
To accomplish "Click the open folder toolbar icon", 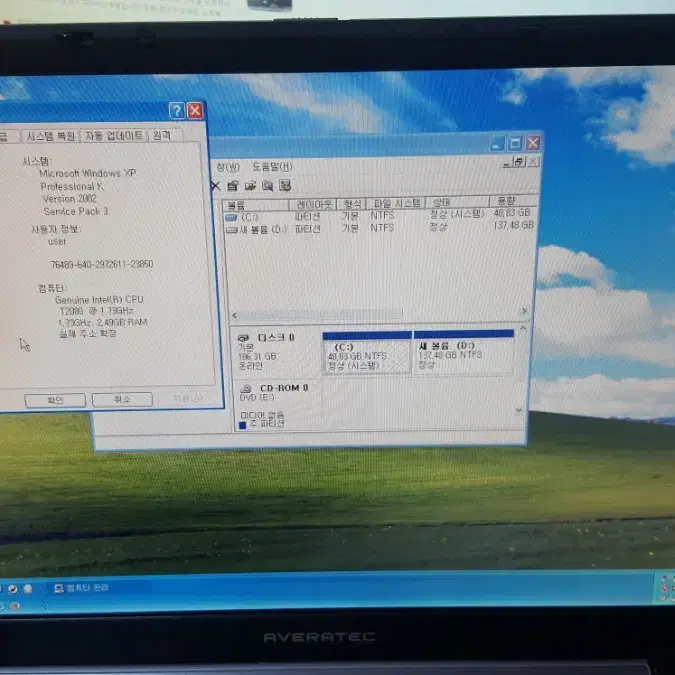I will pyautogui.click(x=250, y=186).
